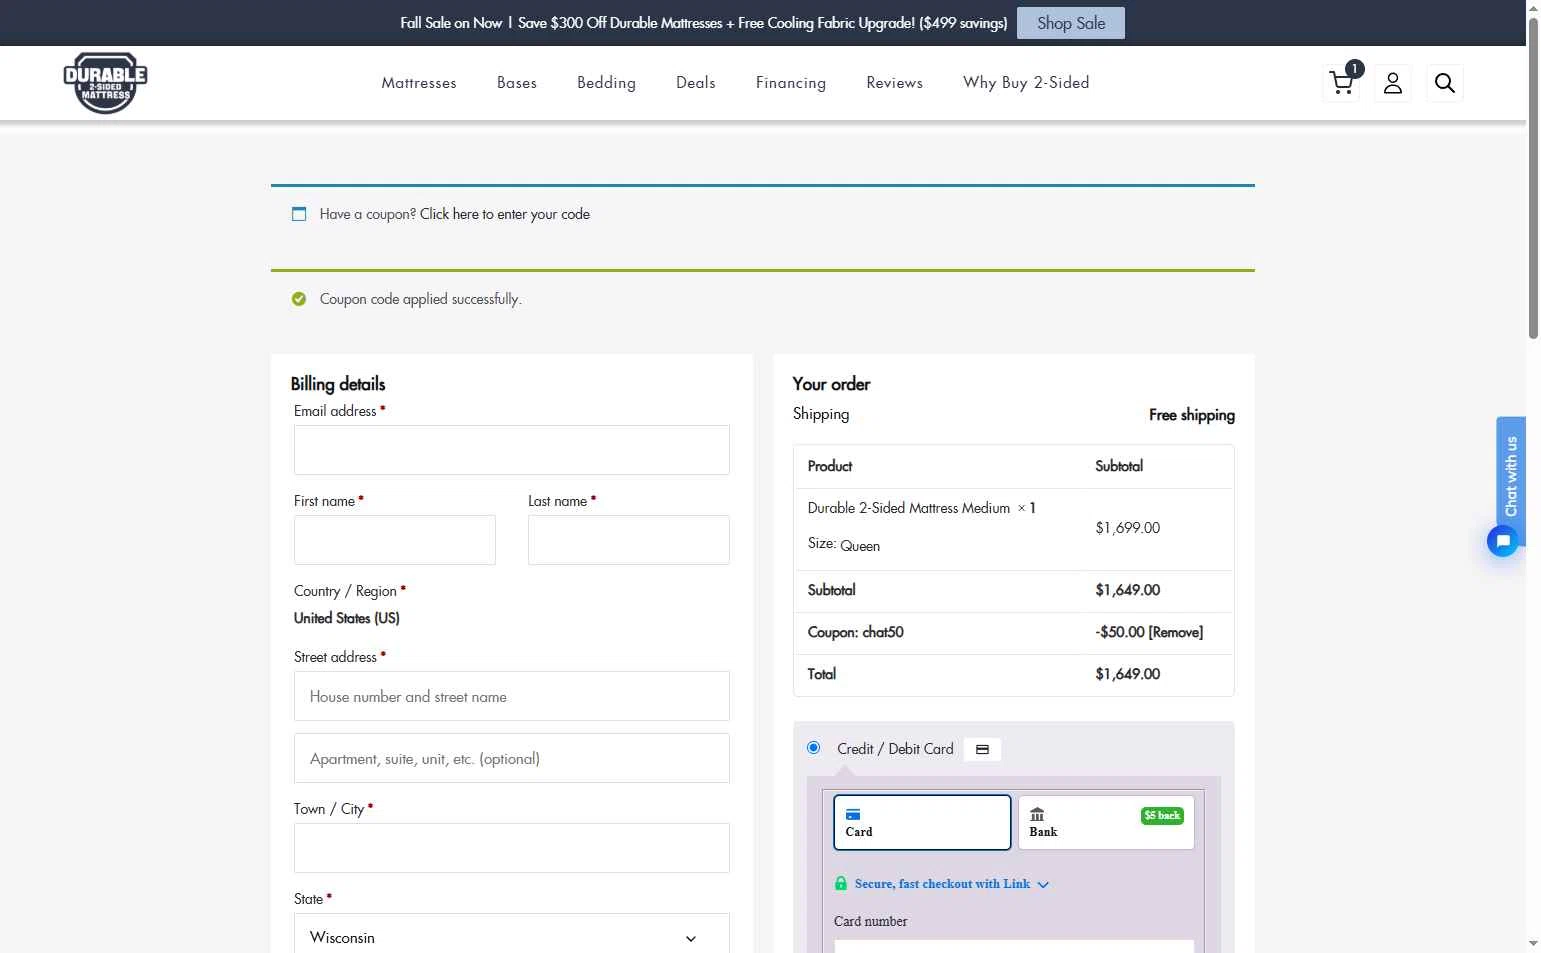Open the blue chat bubble icon

(1502, 541)
